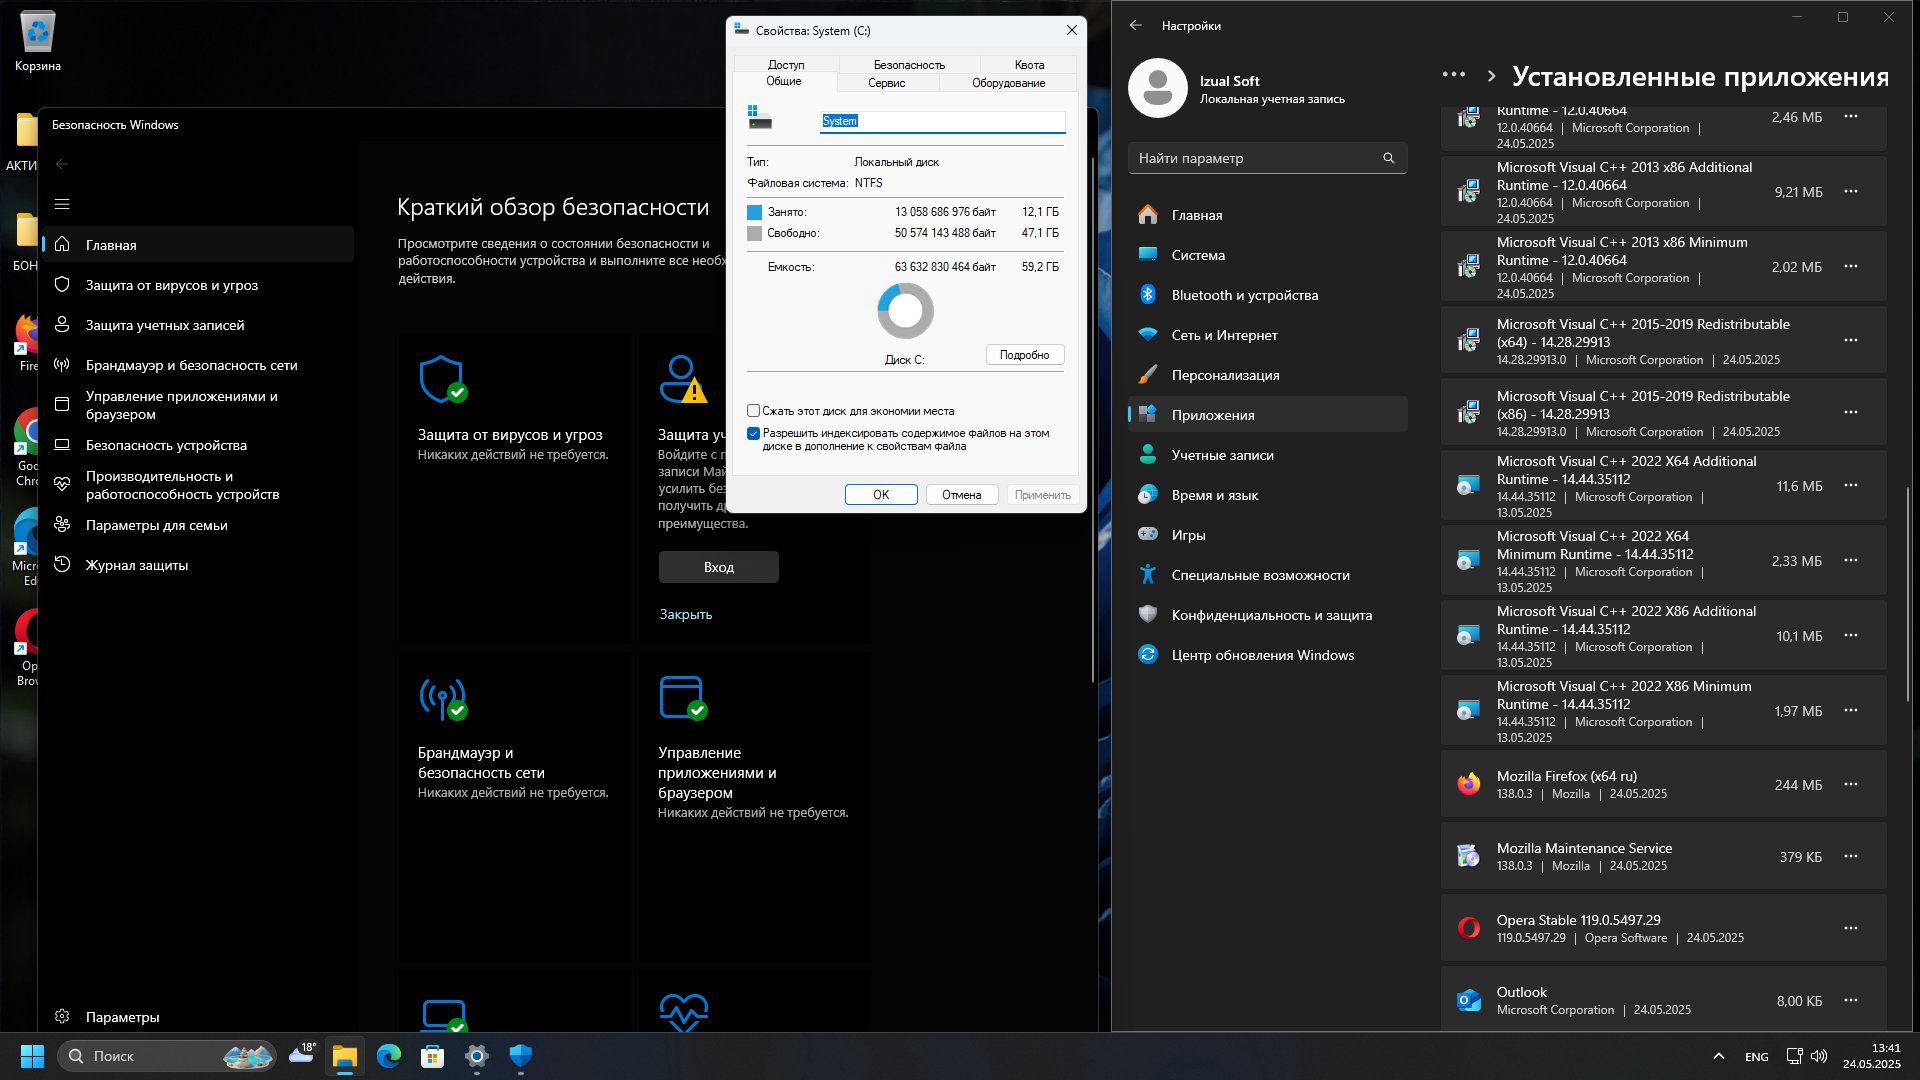The image size is (1920, 1080).
Task: Click the disk name field containing System
Action: click(943, 121)
